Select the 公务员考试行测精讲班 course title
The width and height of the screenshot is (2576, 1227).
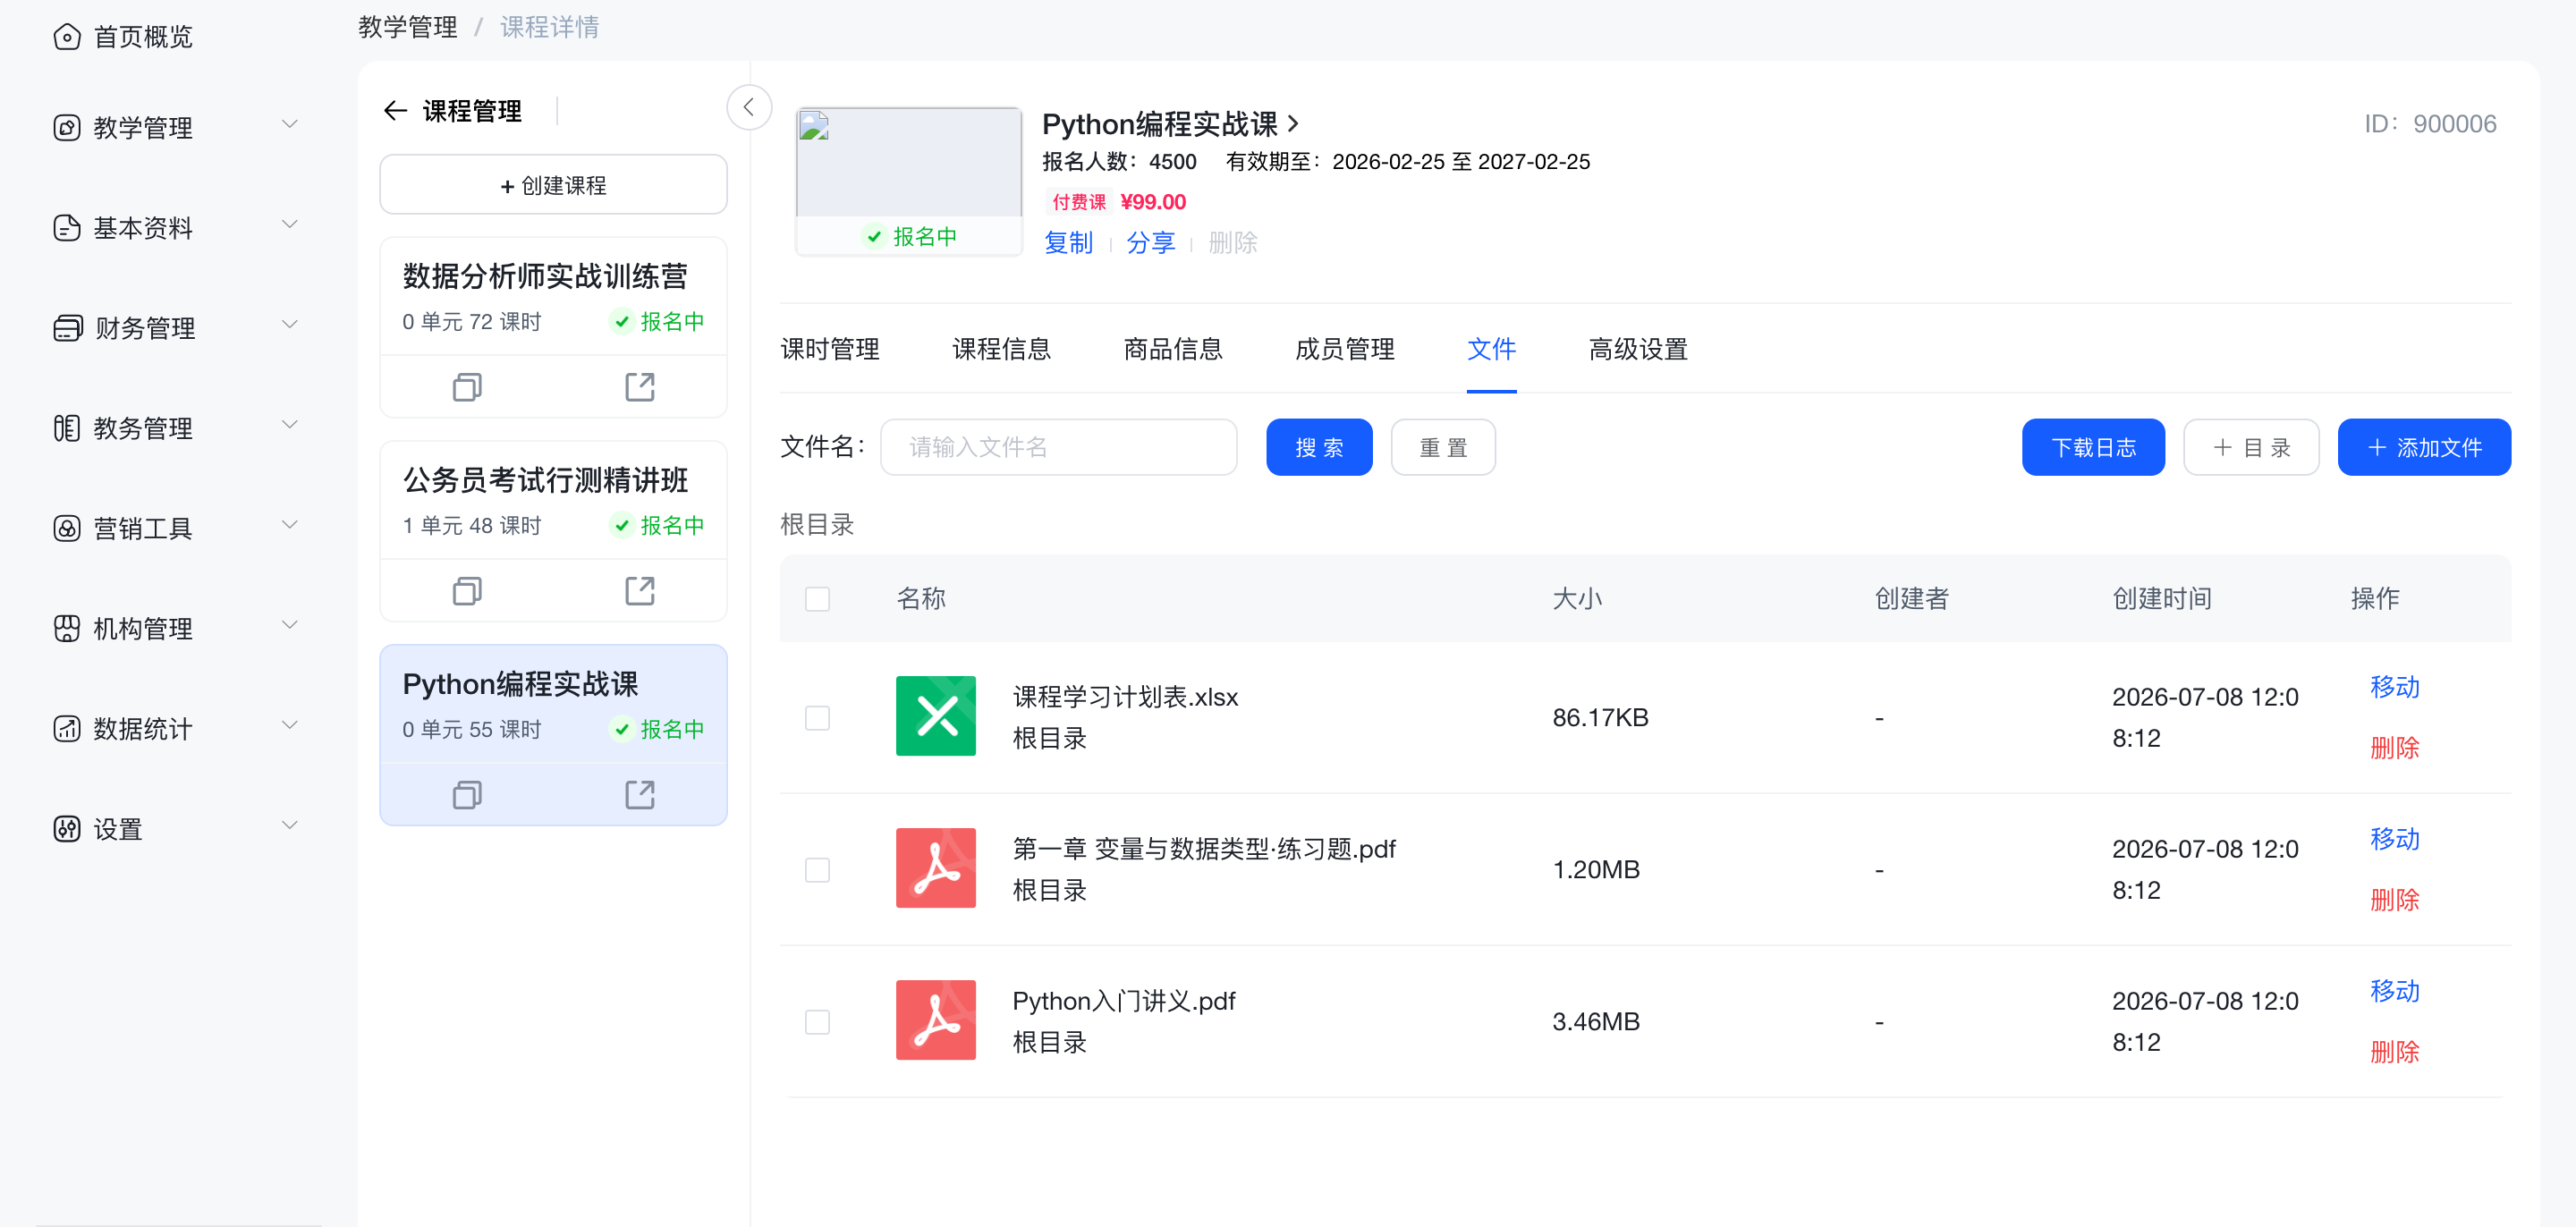click(x=545, y=480)
